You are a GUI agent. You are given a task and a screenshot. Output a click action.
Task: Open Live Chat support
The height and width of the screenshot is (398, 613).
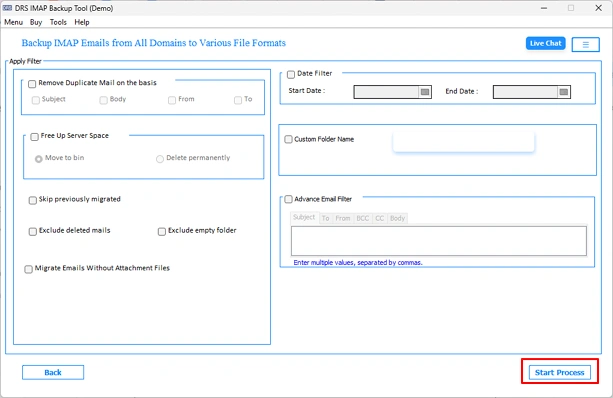pos(545,43)
